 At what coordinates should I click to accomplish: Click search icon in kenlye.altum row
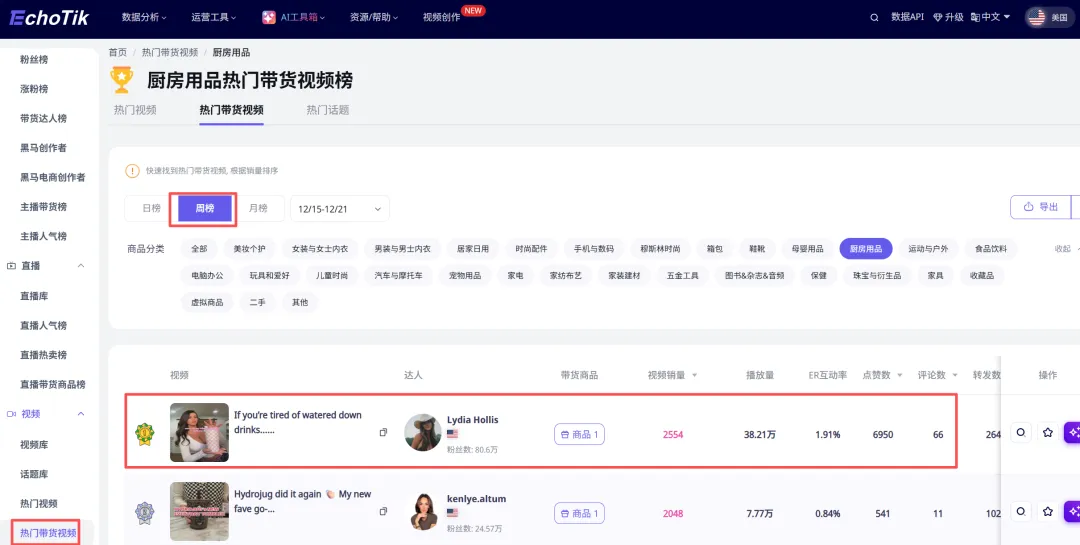click(x=1020, y=511)
